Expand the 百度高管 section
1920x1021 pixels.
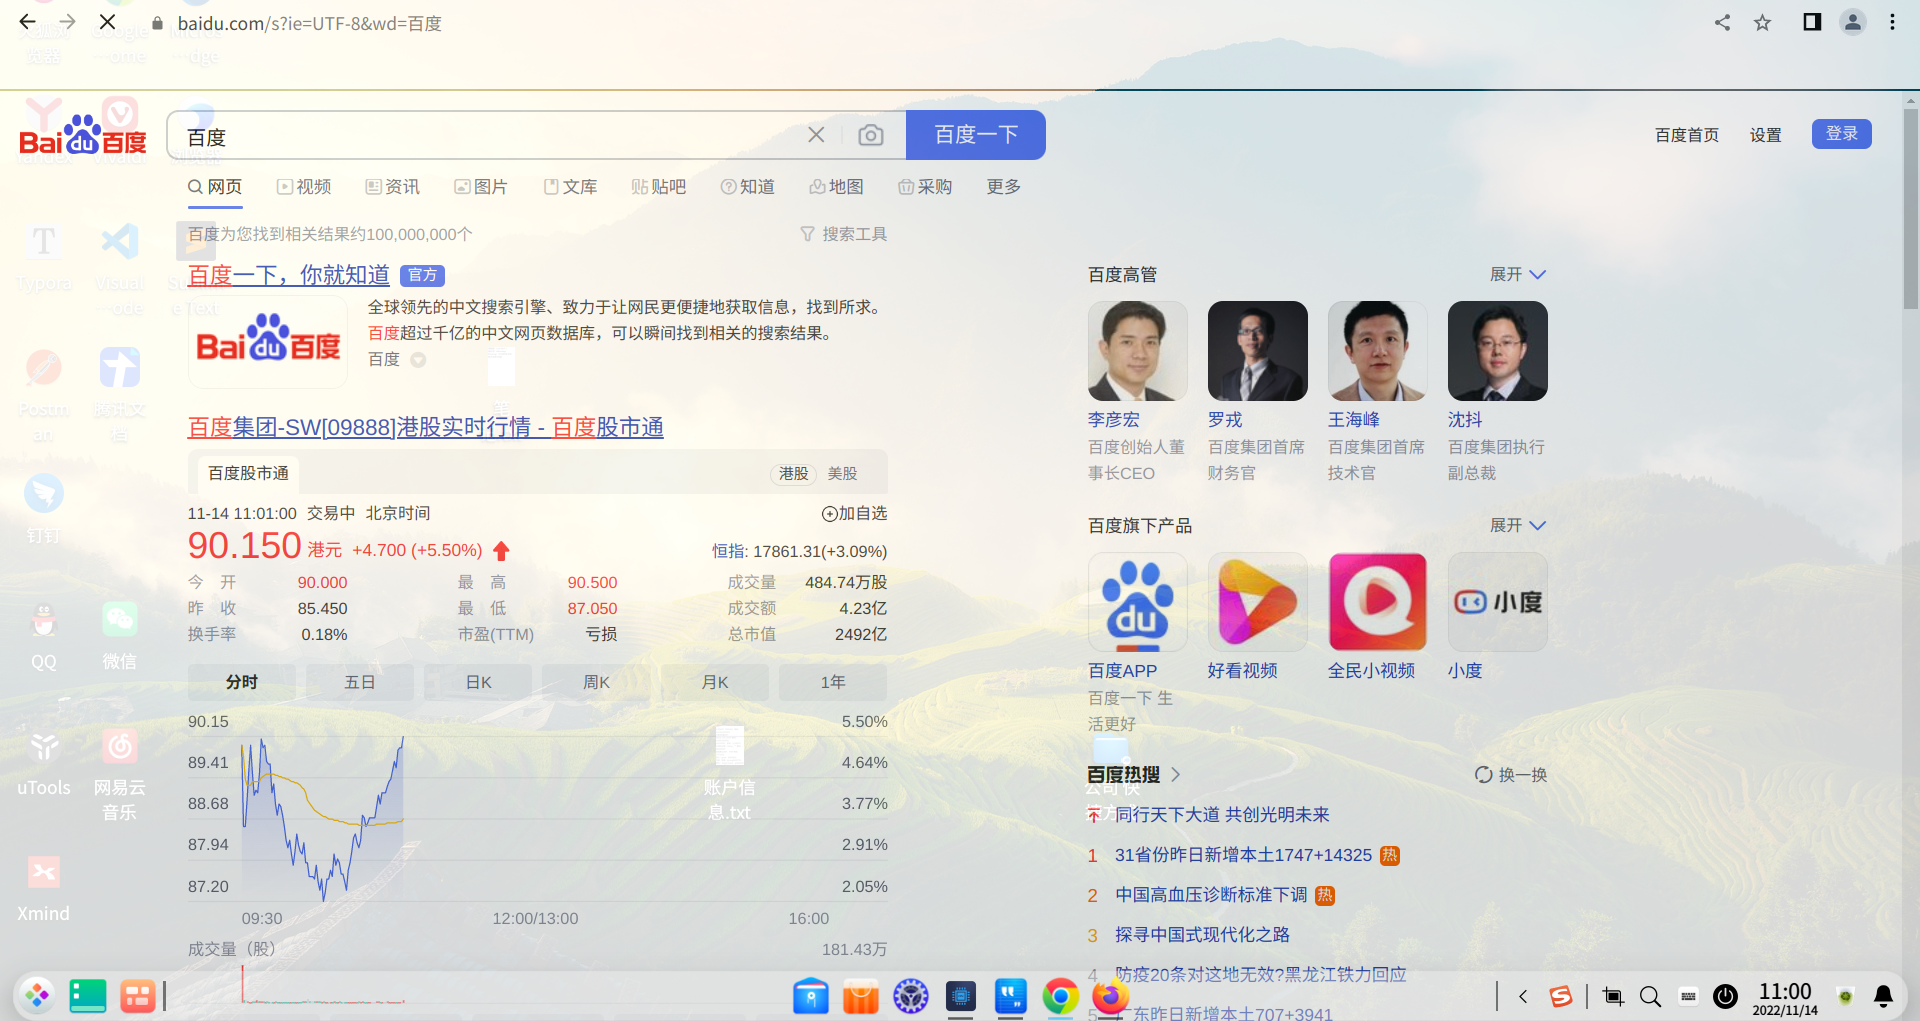tap(1518, 275)
